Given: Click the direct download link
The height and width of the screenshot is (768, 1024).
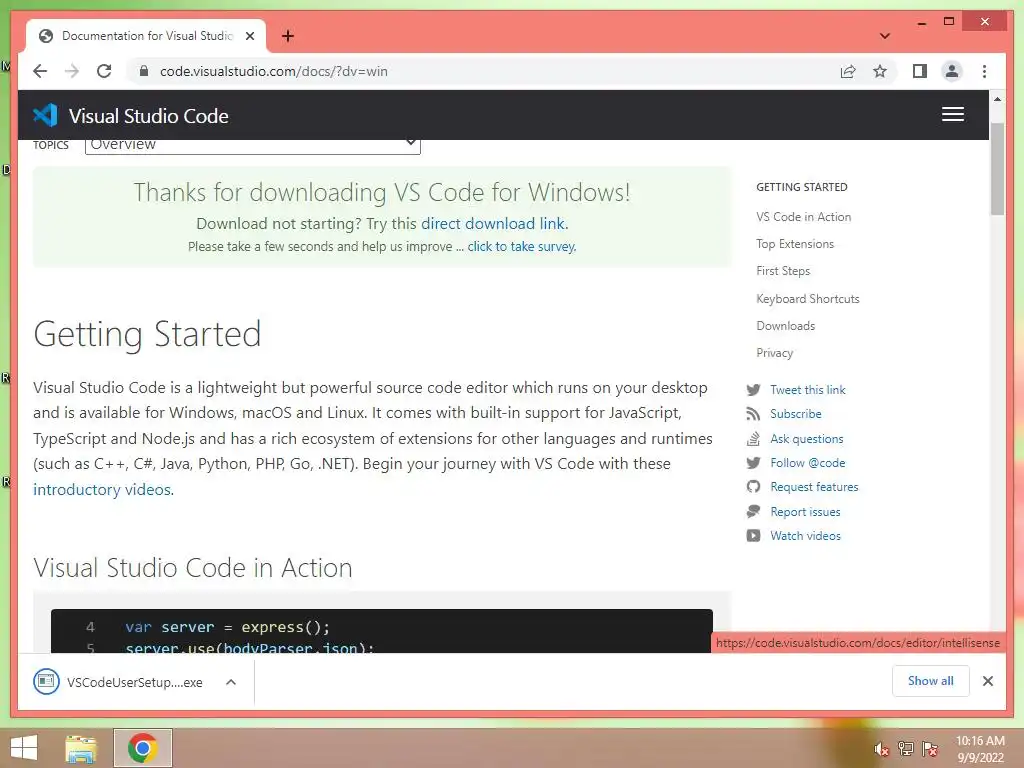Looking at the screenshot, I should coord(494,224).
